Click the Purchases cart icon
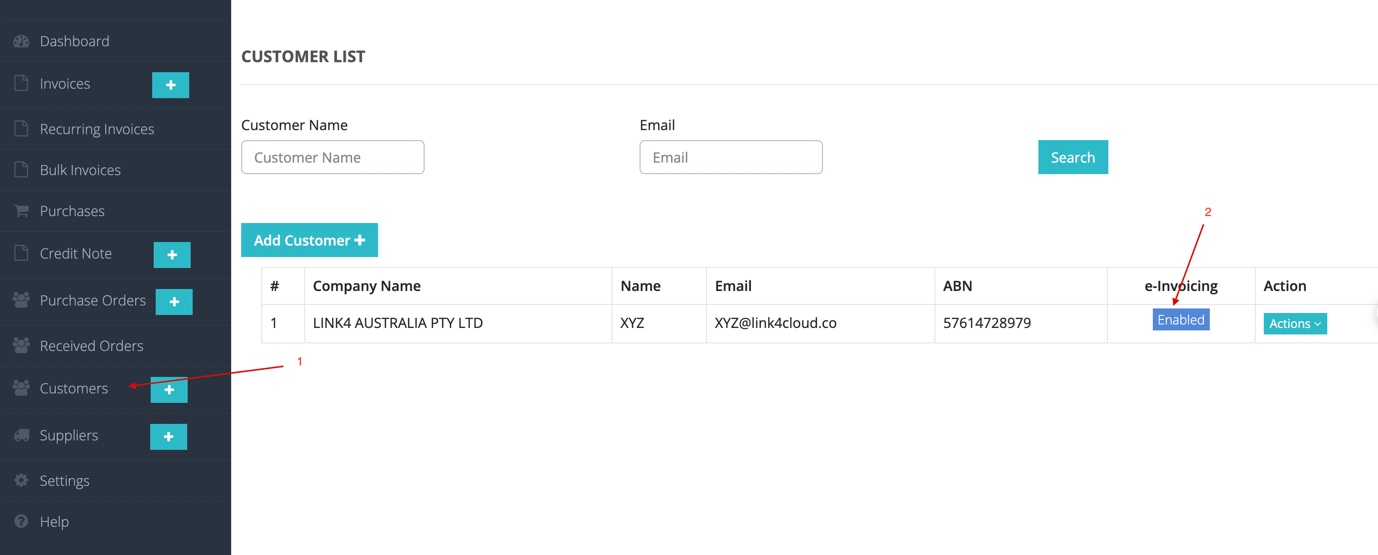This screenshot has width=1378, height=555. (21, 211)
